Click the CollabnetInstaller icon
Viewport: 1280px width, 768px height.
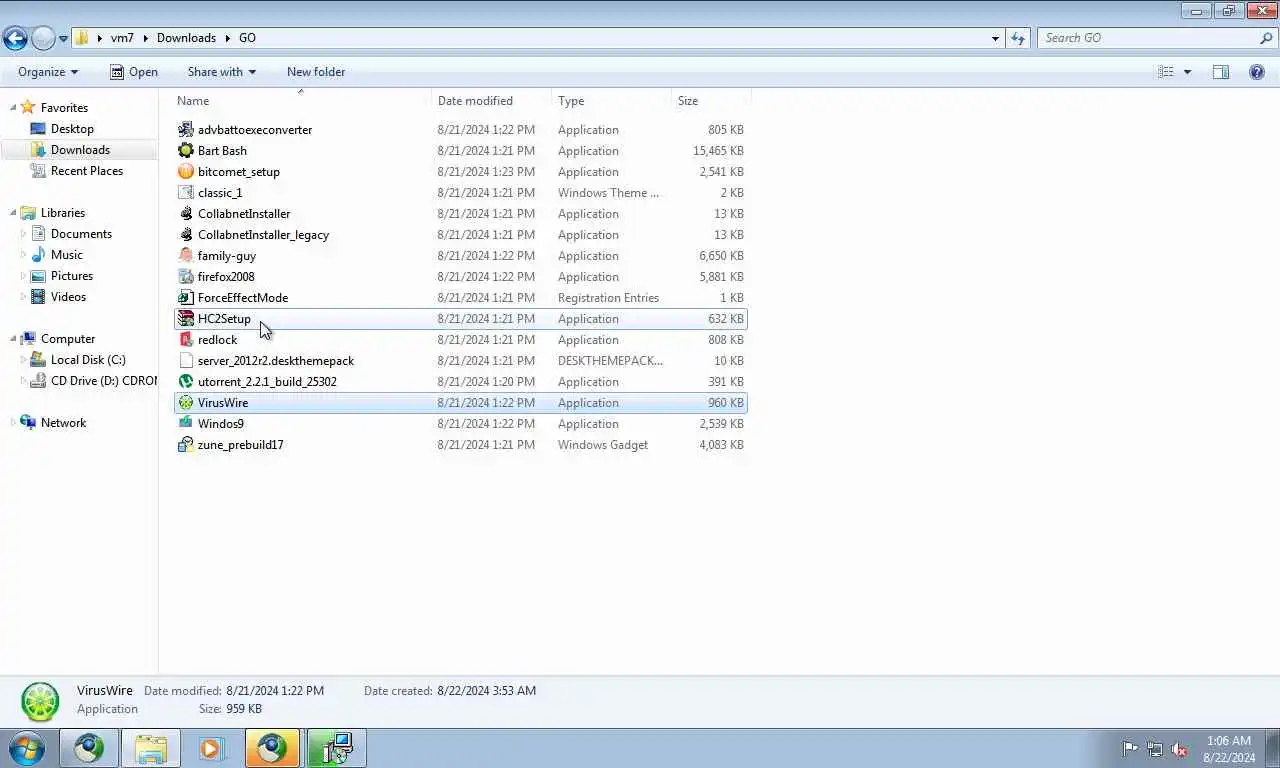(185, 214)
